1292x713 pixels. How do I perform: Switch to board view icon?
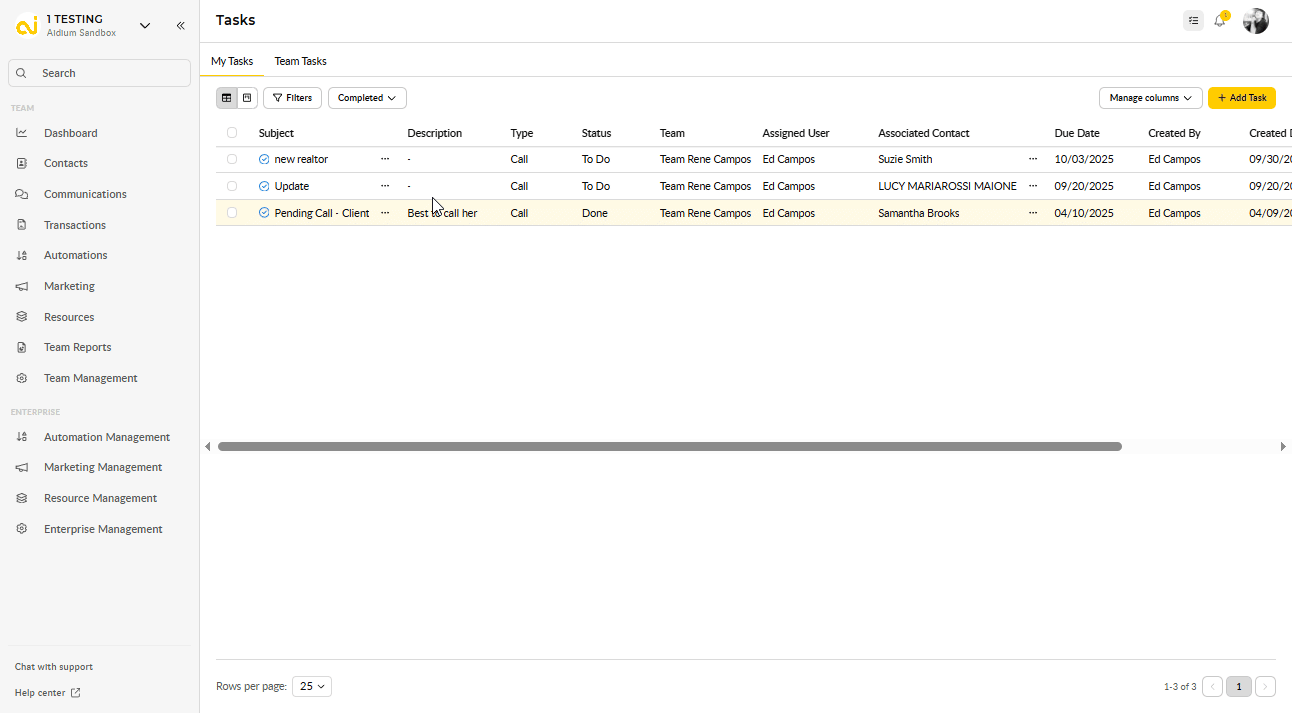click(x=247, y=98)
